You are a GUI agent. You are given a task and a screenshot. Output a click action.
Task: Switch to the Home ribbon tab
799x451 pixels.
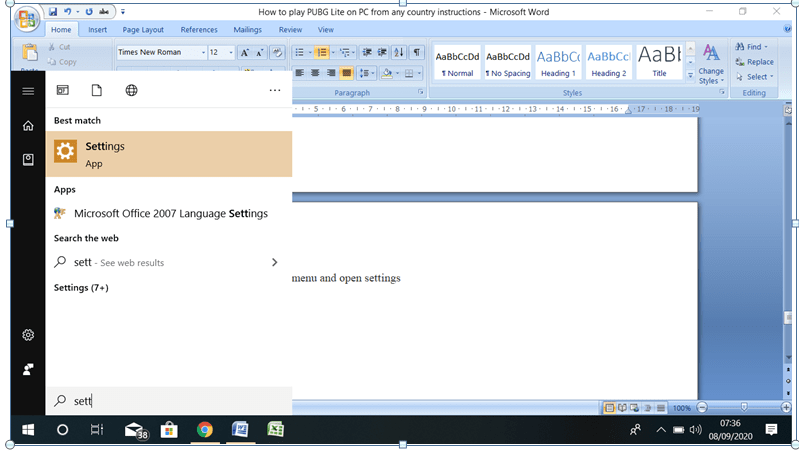(x=61, y=30)
